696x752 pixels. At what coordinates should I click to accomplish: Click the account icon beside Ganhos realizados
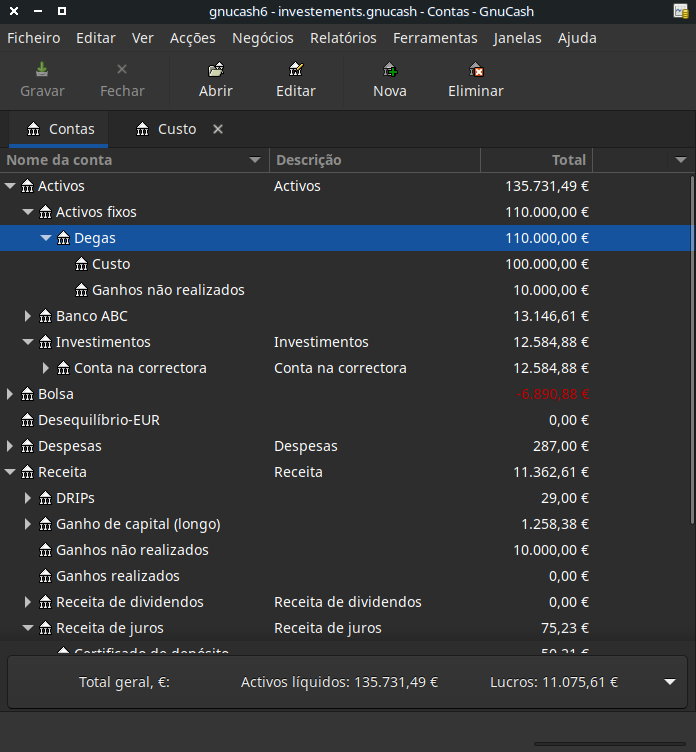pos(46,576)
